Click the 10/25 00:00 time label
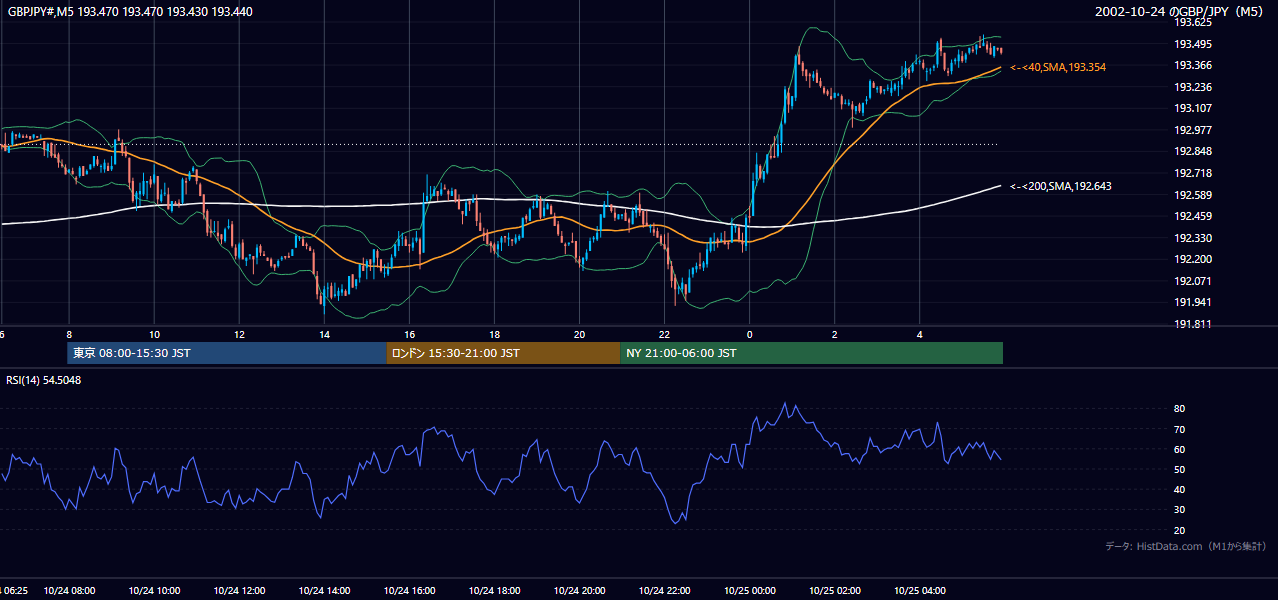The width and height of the screenshot is (1278, 600). pyautogui.click(x=749, y=591)
